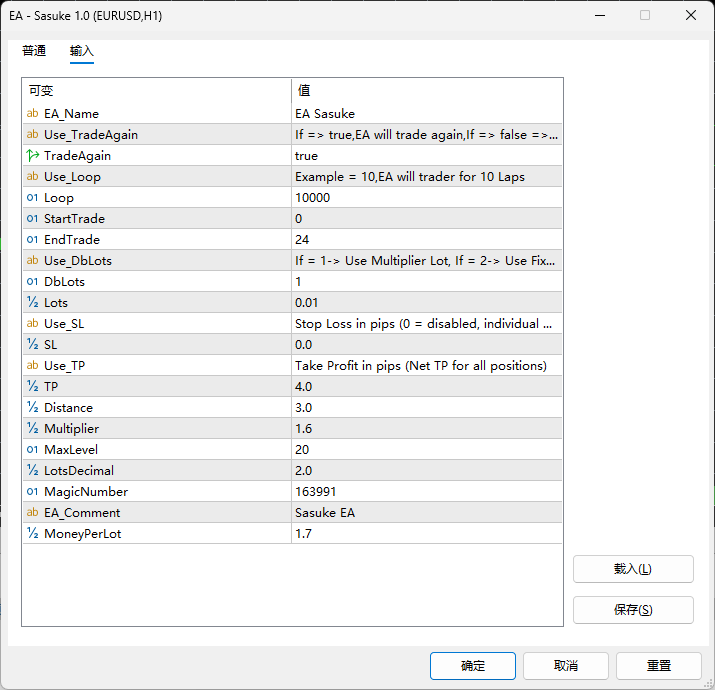Cancel the dialog with 取消
The width and height of the screenshot is (715, 690).
[565, 666]
